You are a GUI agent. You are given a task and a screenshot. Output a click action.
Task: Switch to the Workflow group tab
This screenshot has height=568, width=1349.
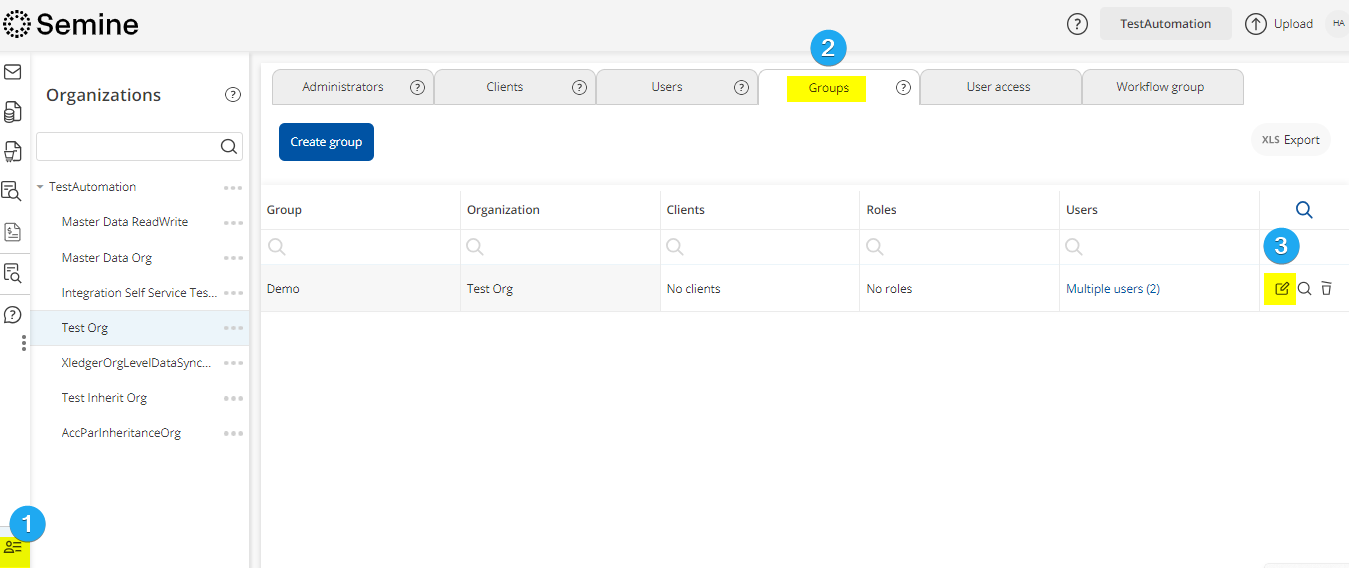(x=1160, y=87)
